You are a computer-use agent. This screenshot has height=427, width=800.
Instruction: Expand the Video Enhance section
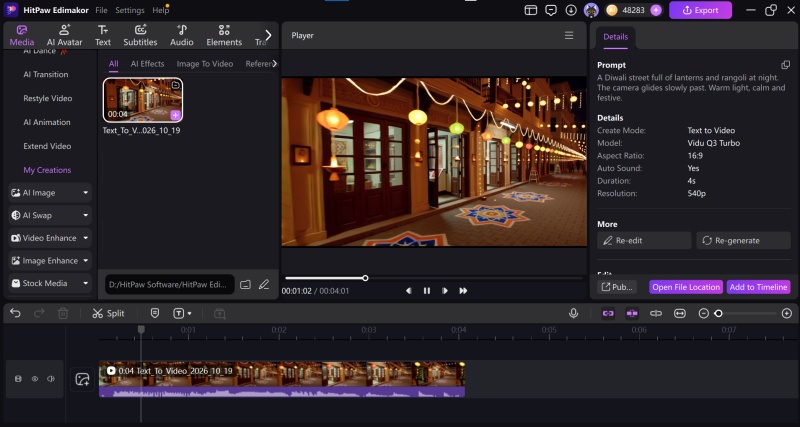50,238
